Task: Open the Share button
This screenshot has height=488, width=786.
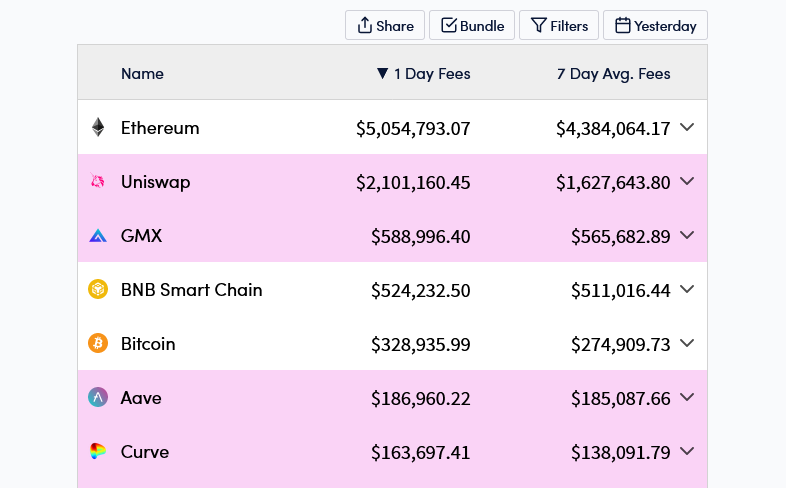Action: pos(385,26)
